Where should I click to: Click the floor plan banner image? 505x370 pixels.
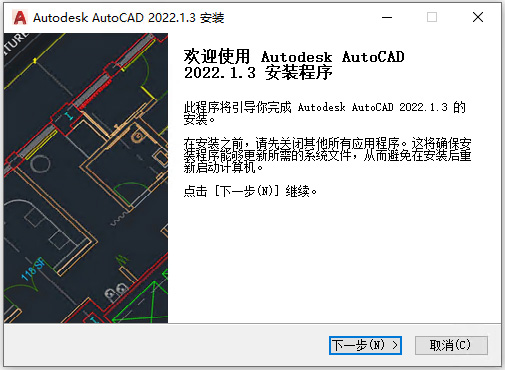point(86,178)
